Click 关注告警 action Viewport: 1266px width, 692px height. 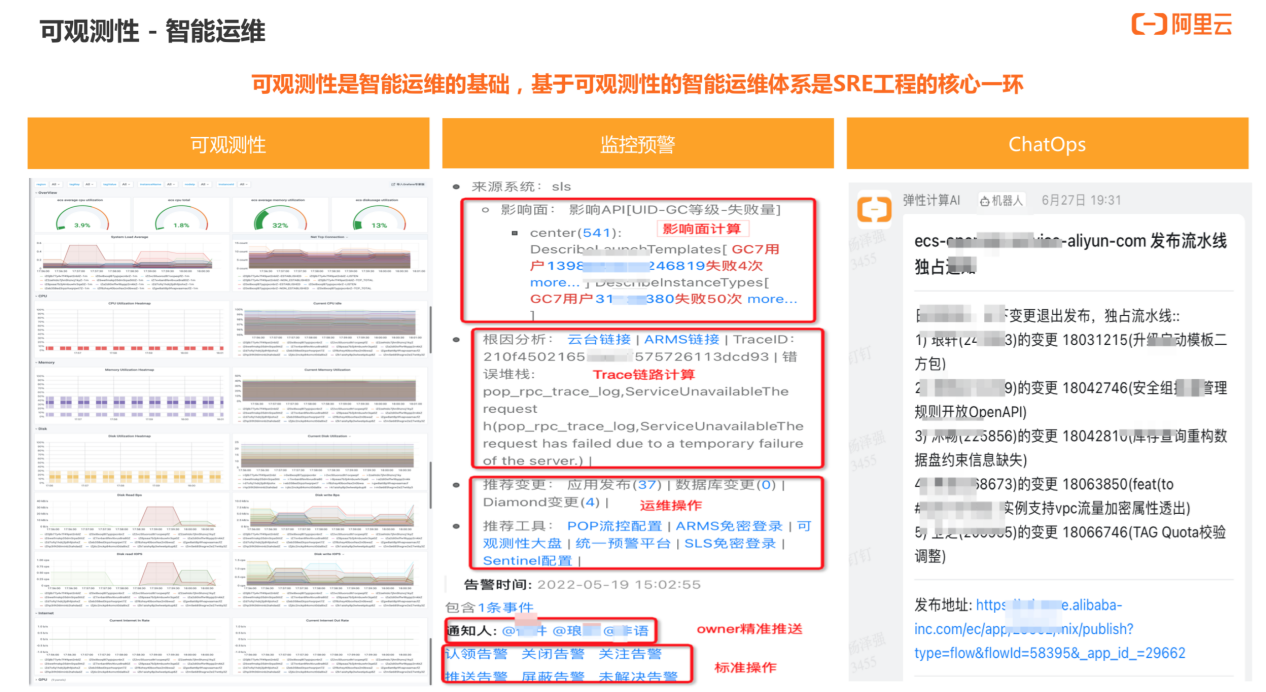click(631, 654)
